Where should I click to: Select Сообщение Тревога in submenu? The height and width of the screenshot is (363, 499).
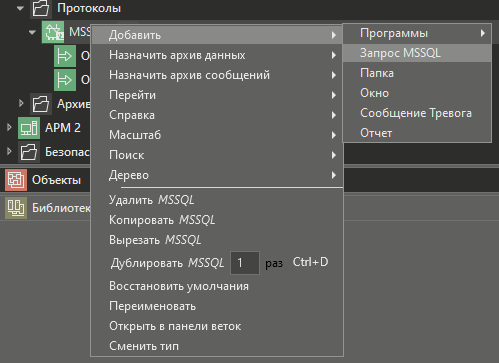pyautogui.click(x=417, y=113)
